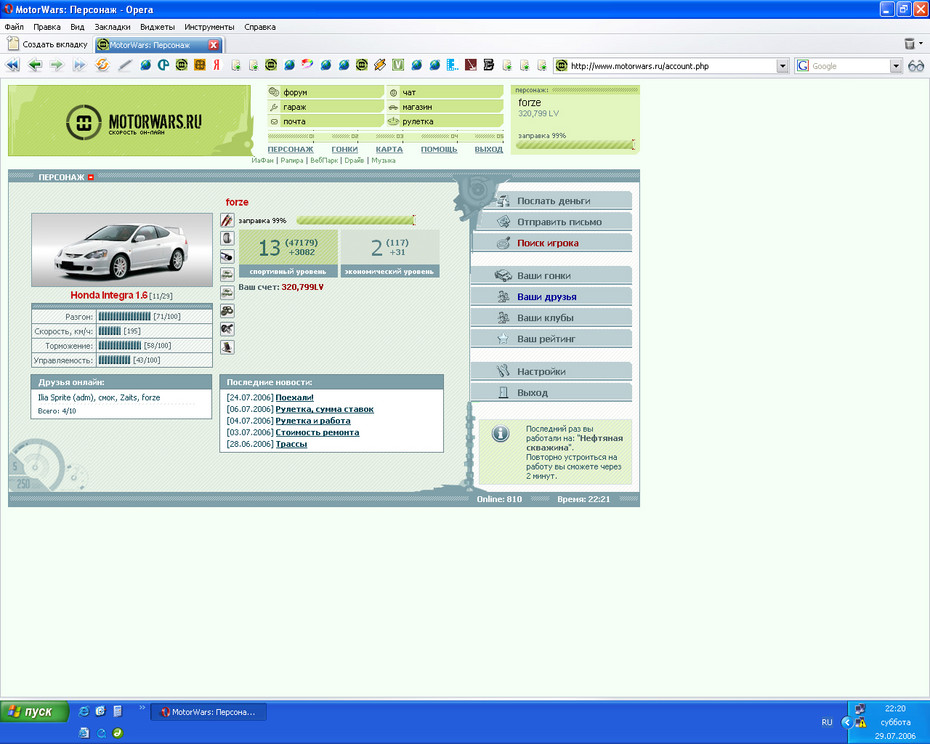Open the Закладки menu

pos(111,27)
